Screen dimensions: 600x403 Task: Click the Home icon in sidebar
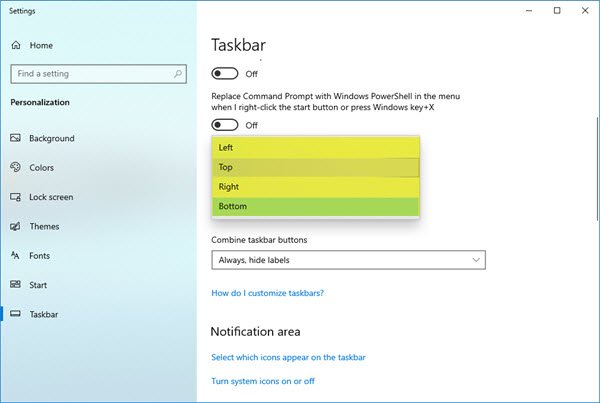click(x=16, y=45)
